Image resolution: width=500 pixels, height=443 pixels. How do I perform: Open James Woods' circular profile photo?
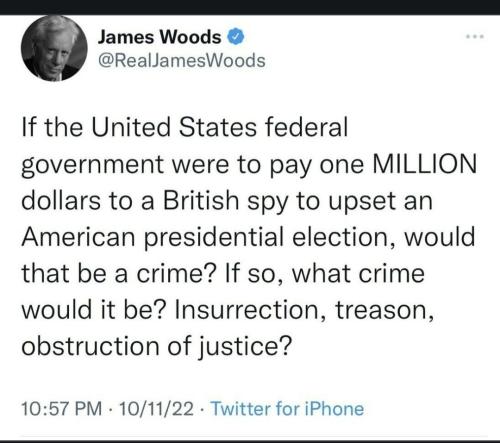coord(54,49)
